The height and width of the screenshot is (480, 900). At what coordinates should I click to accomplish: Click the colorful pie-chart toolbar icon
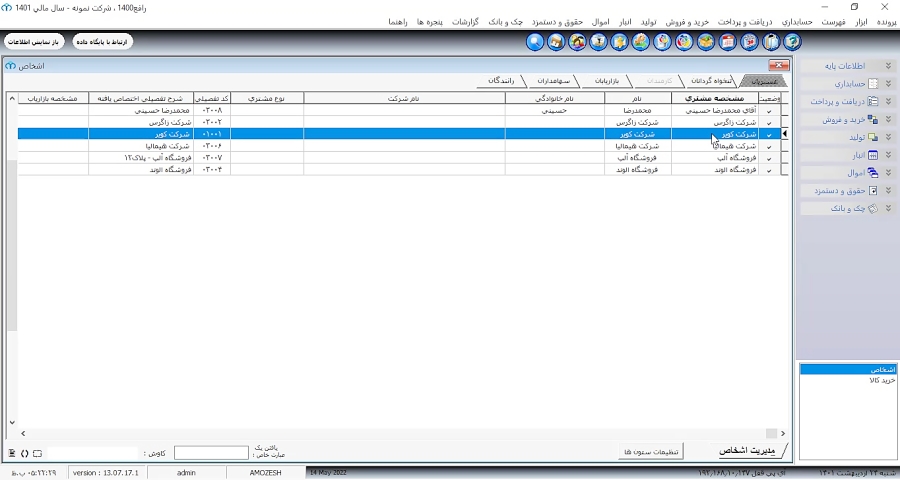point(684,42)
